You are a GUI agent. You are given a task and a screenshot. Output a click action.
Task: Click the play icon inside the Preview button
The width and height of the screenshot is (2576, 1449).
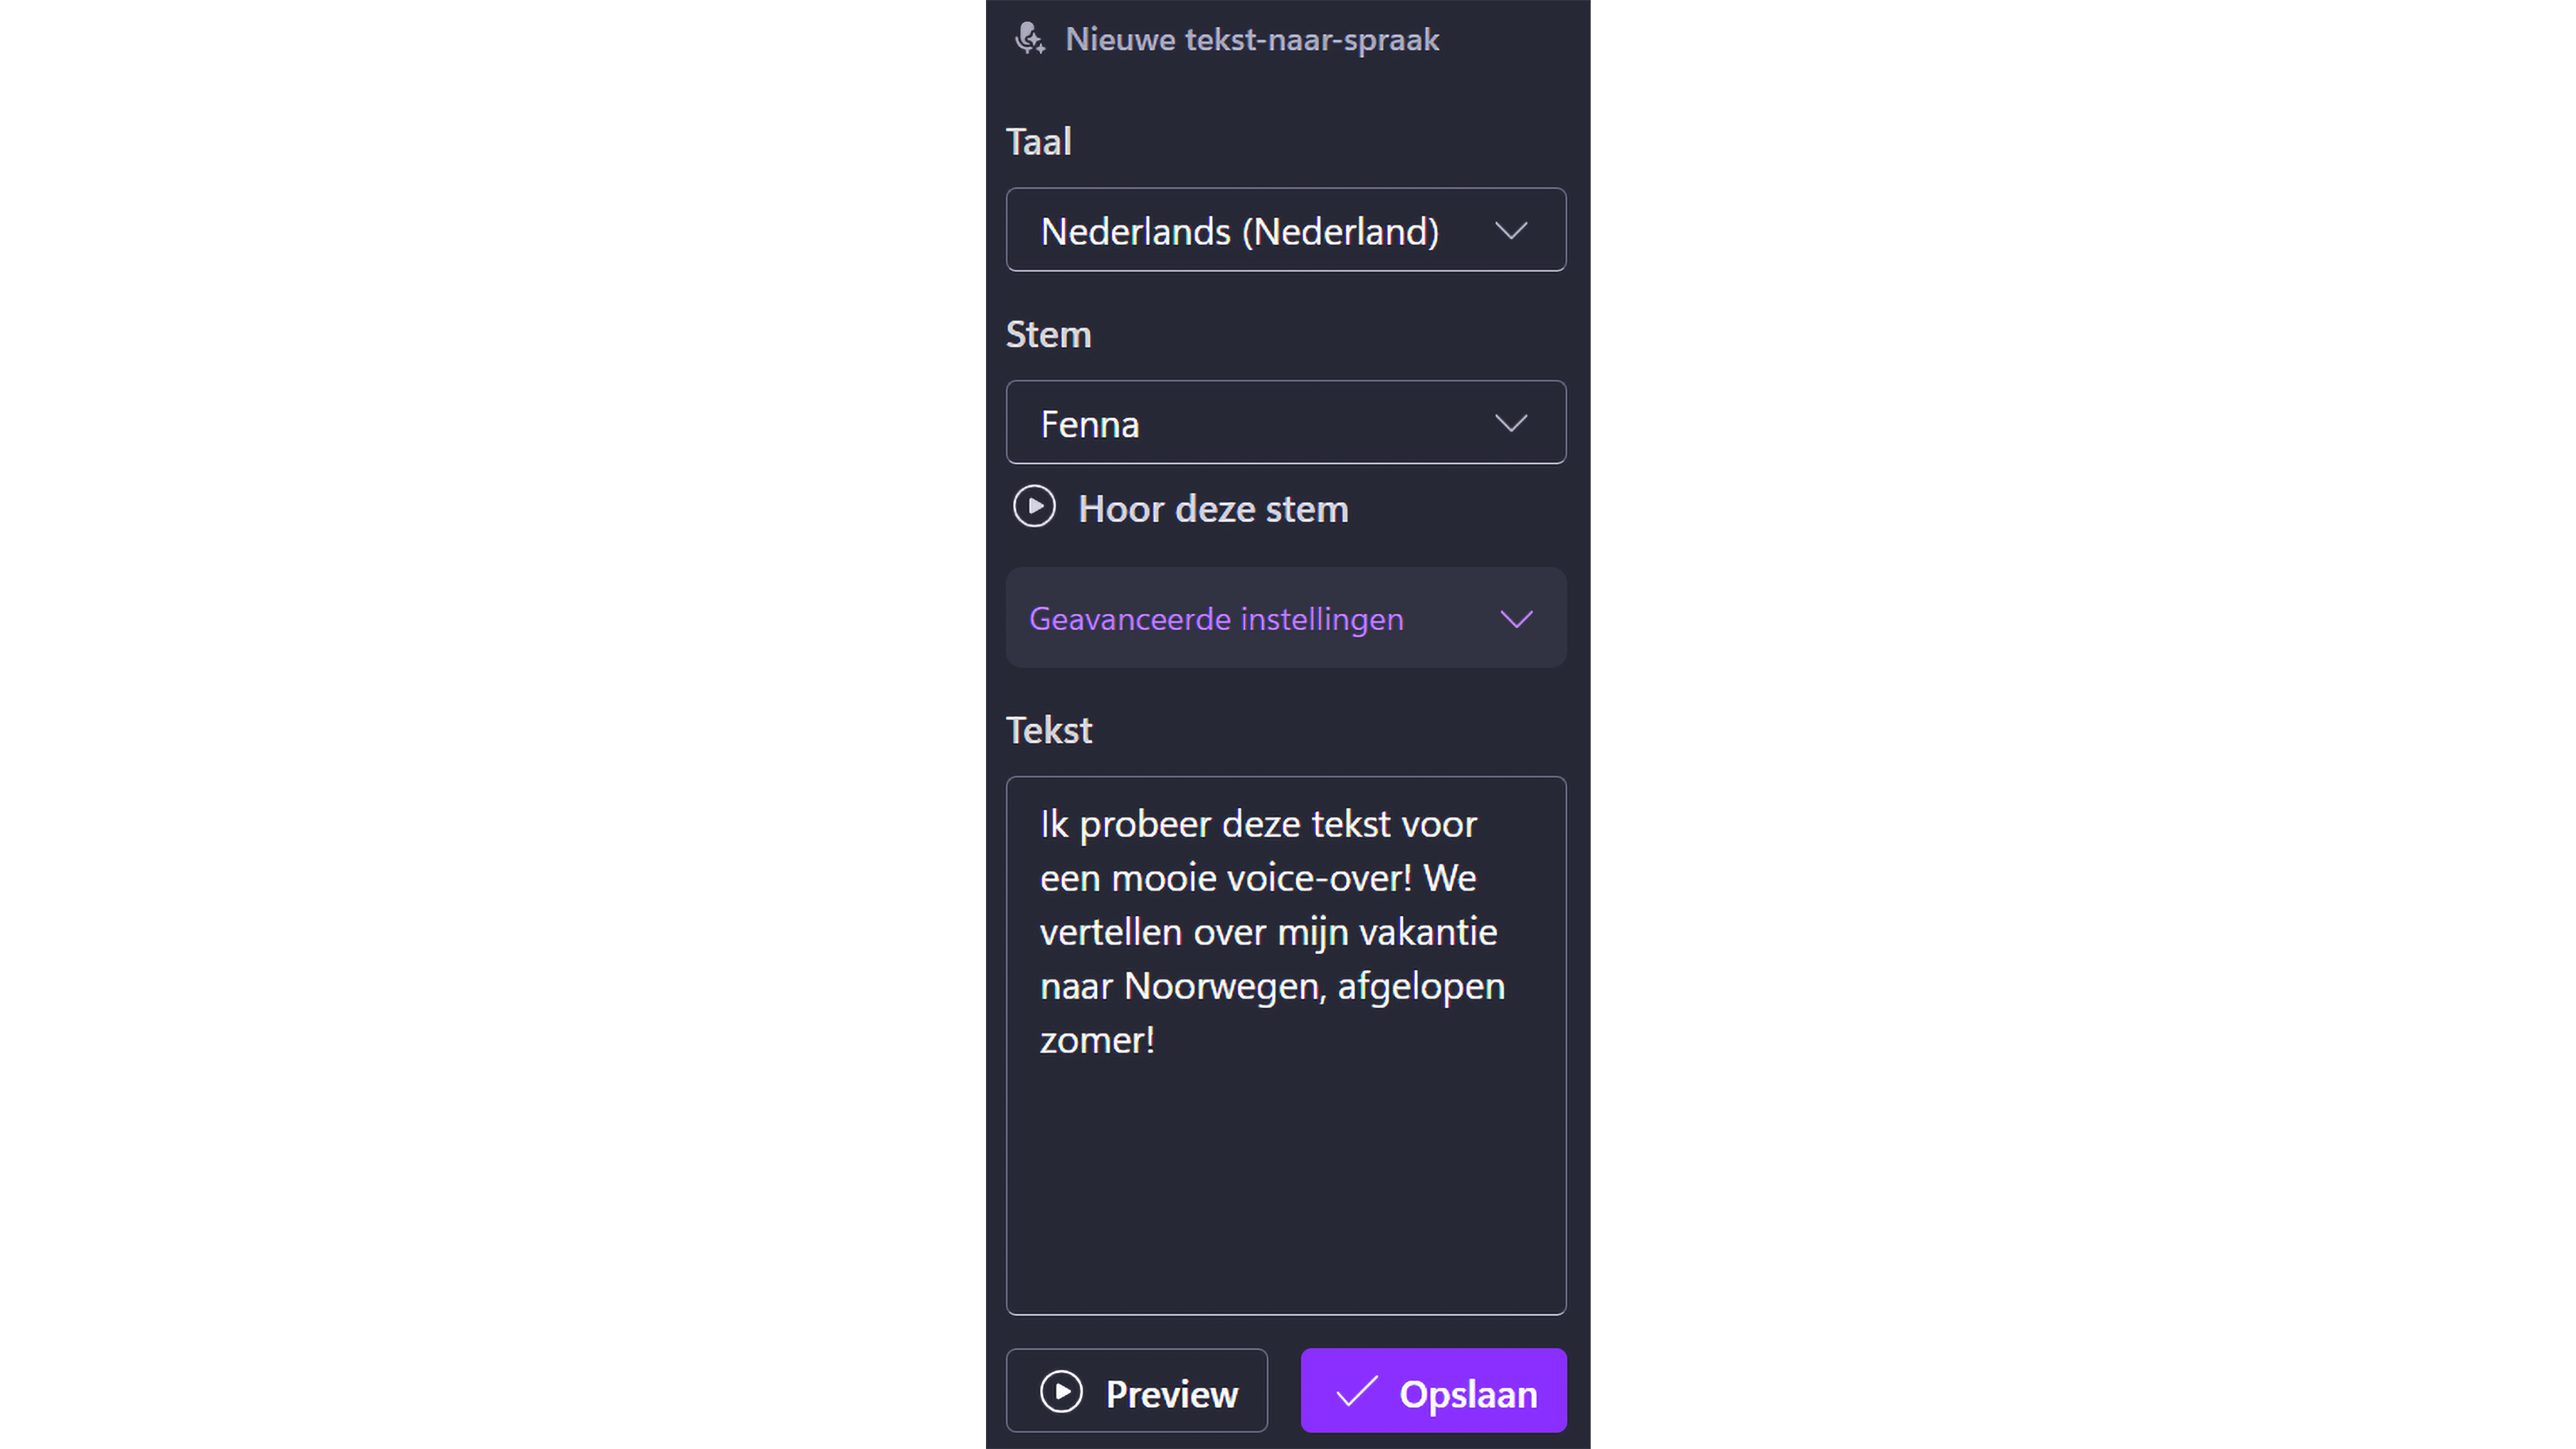1061,1392
